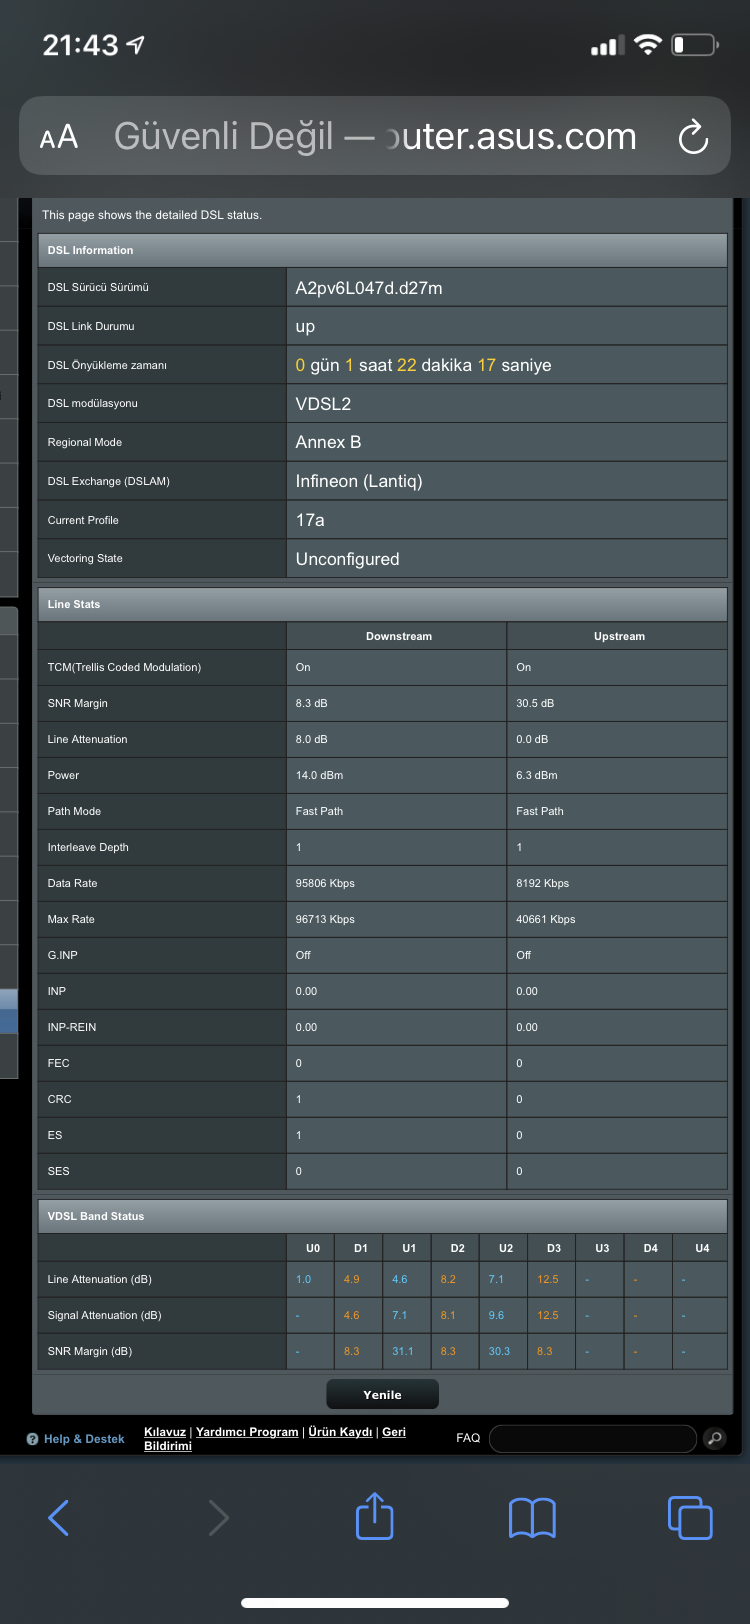Screen dimensions: 750x1624
Task: Select U2 signal attenuation value 9.6
Action: coord(496,1315)
